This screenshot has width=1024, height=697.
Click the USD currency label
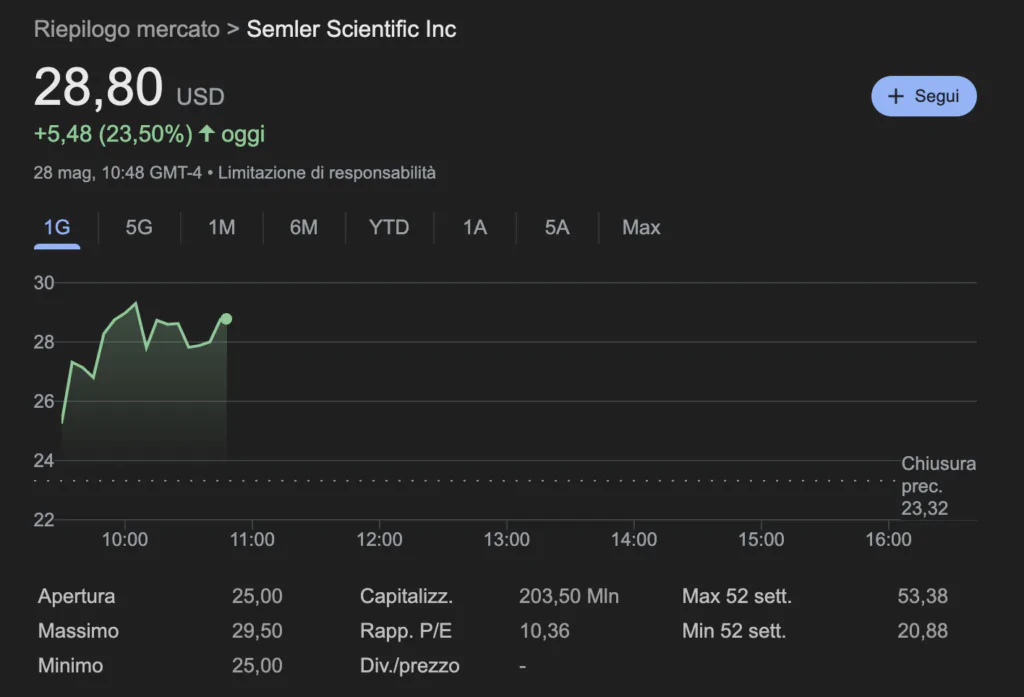(200, 97)
